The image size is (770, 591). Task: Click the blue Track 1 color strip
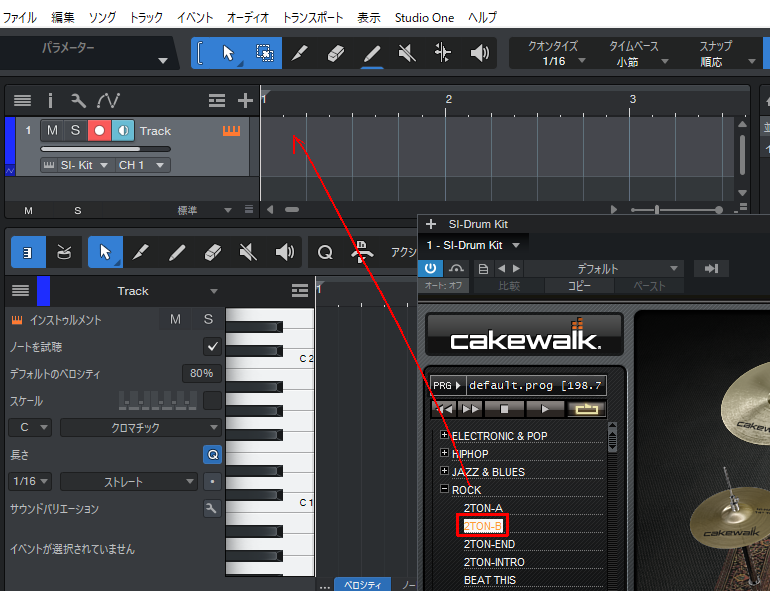coord(10,141)
